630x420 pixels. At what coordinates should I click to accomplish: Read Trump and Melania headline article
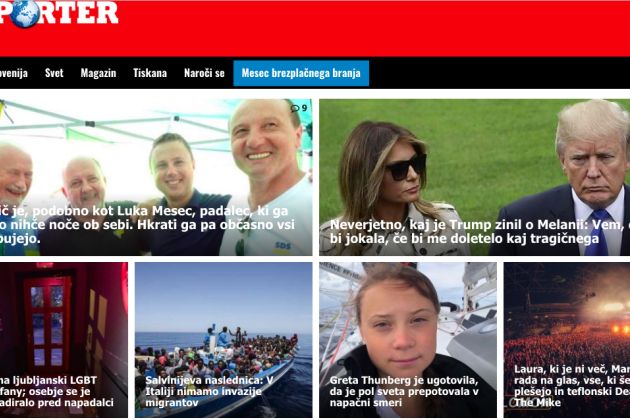[480, 232]
